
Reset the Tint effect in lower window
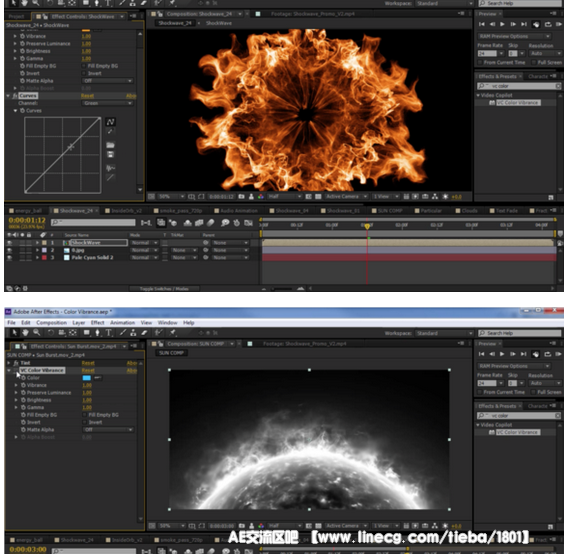coord(88,363)
